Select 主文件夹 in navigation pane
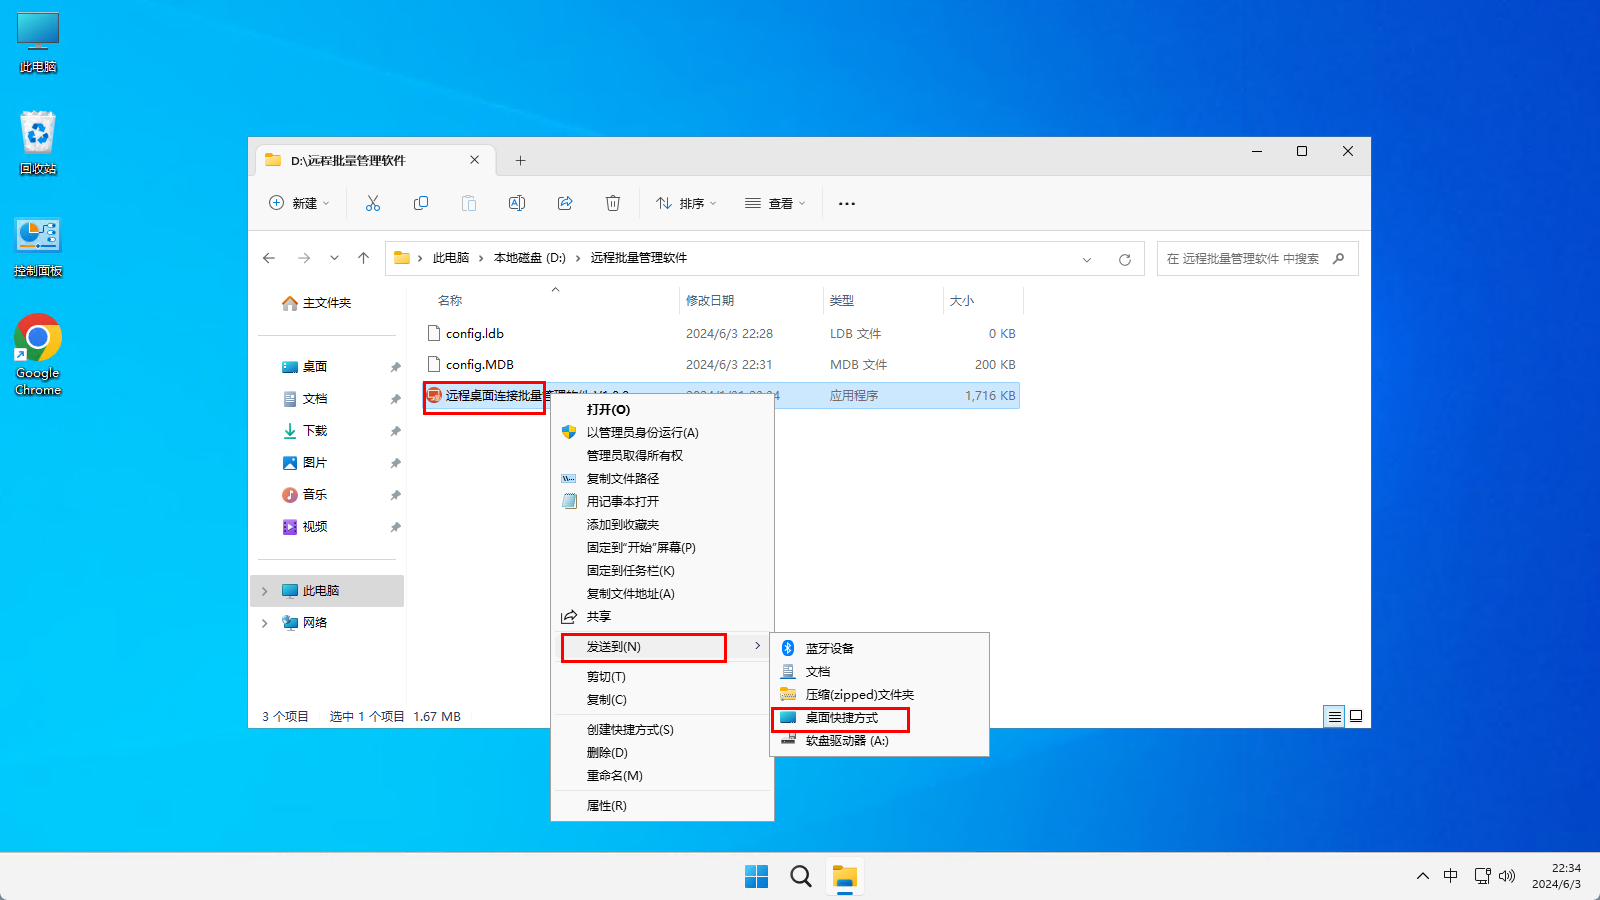Viewport: 1600px width, 900px height. (x=327, y=303)
